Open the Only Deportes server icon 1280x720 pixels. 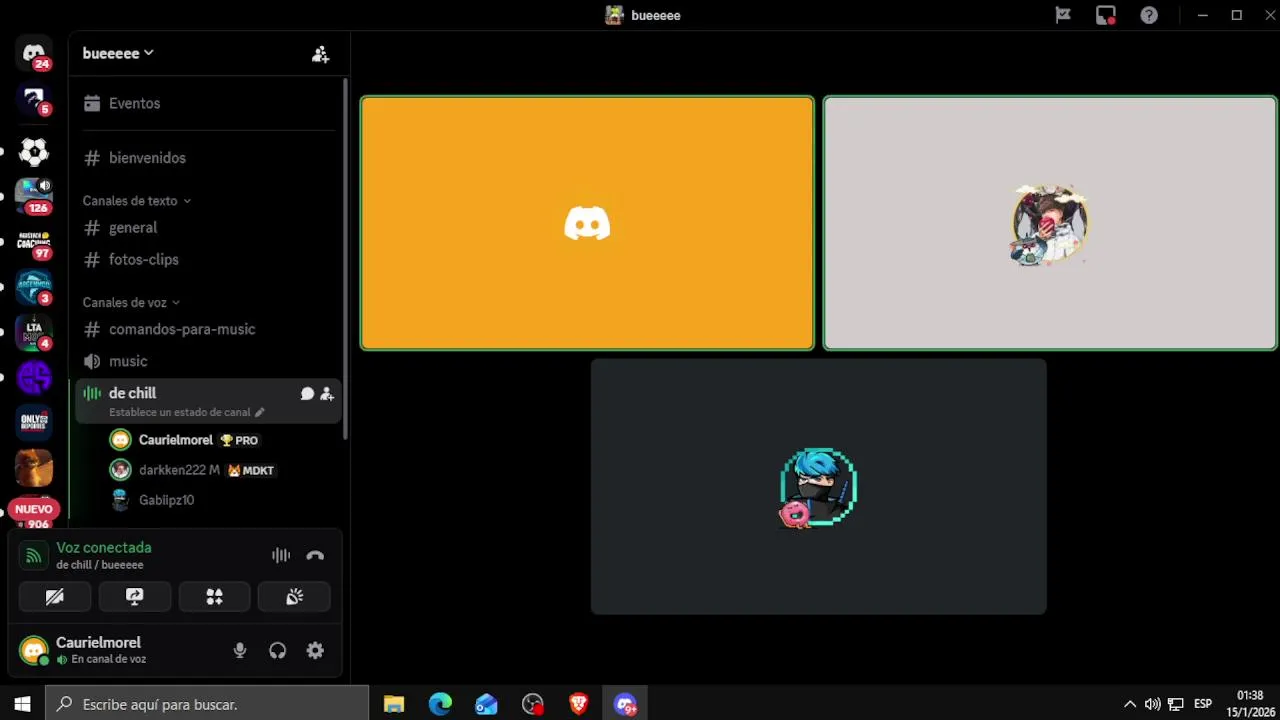[34, 423]
